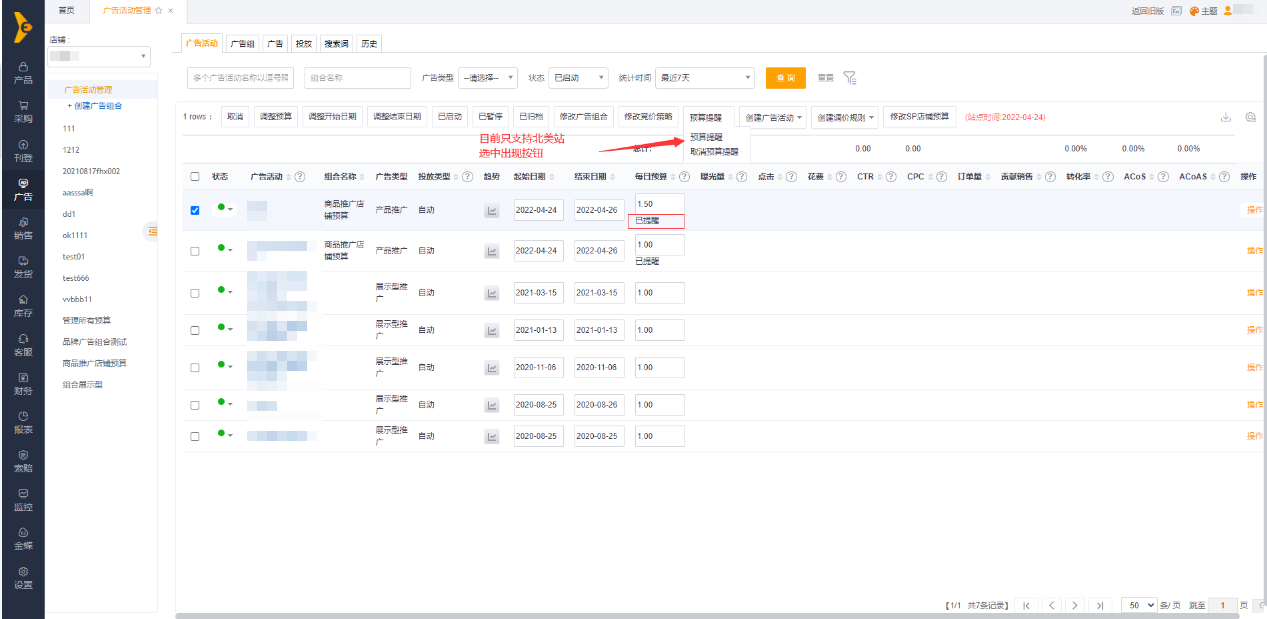Image resolution: width=1267 pixels, height=619 pixels.
Task: Open the 监控 monitoring section
Action: (22, 499)
